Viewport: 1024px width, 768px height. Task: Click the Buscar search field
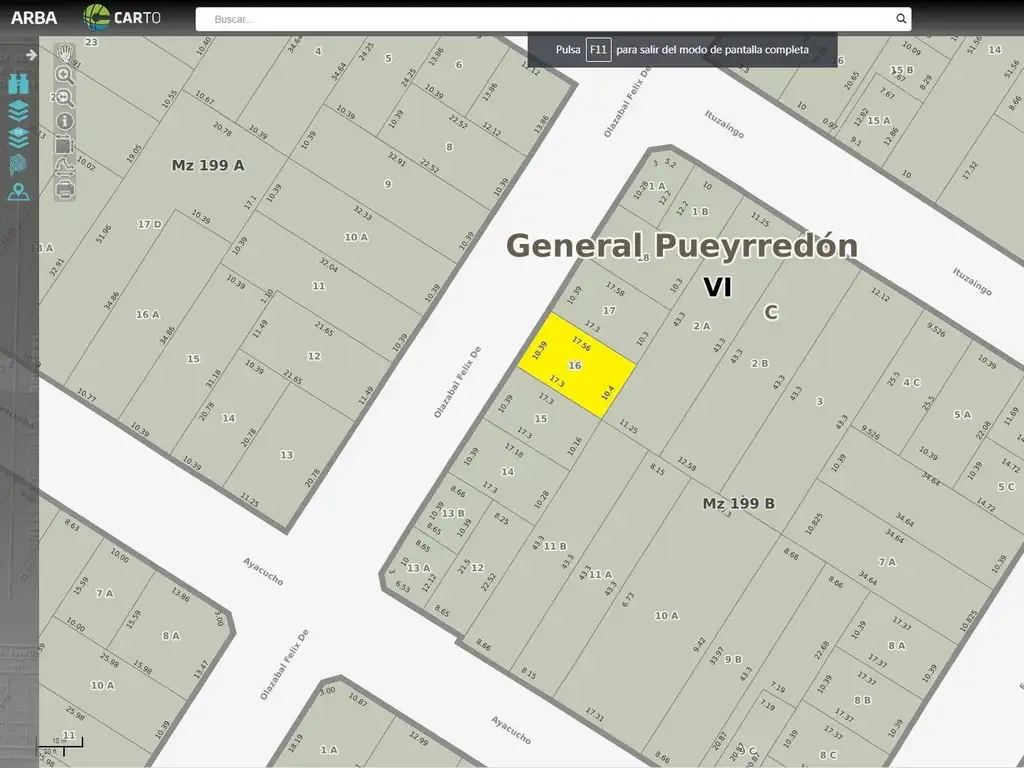click(544, 19)
